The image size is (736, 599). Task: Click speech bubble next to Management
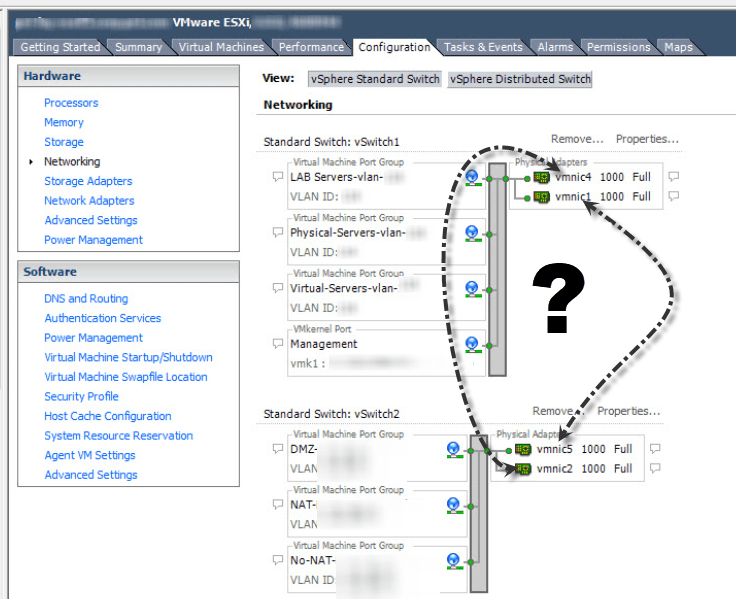point(278,344)
